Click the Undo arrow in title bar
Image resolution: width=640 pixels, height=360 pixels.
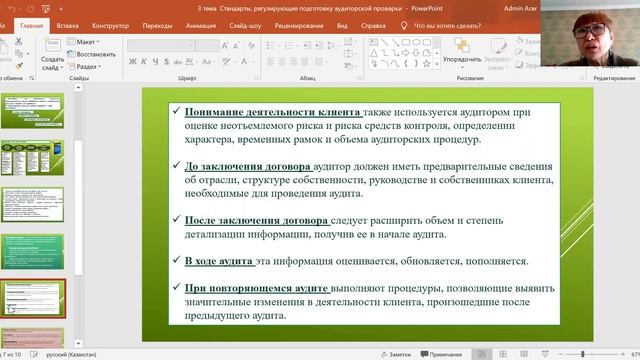coord(12,9)
